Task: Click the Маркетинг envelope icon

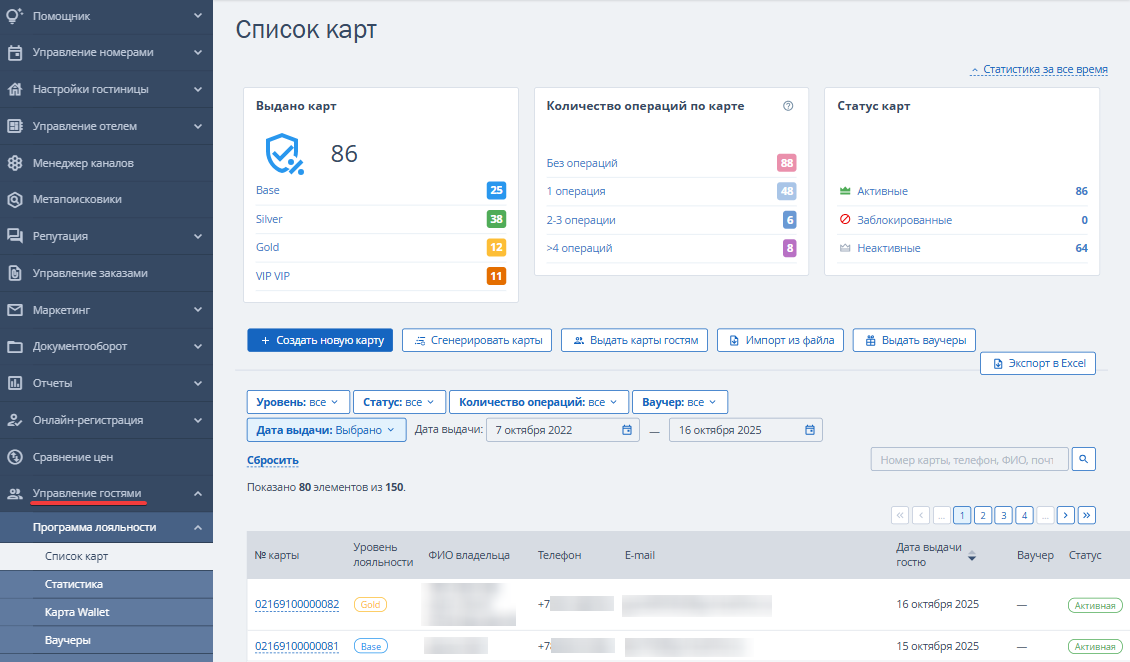Action: tap(15, 310)
